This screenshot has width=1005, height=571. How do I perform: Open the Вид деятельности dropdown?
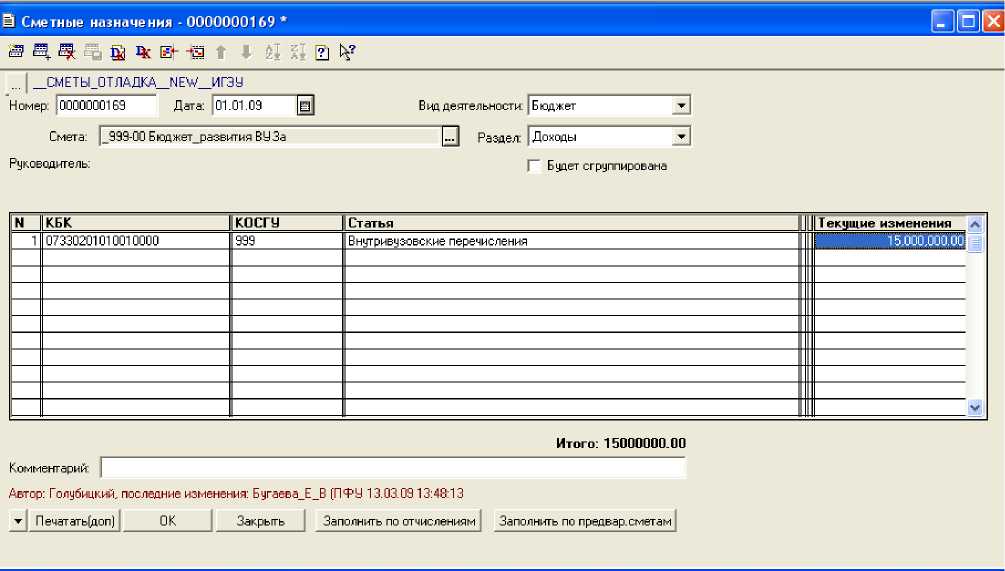pyautogui.click(x=681, y=106)
